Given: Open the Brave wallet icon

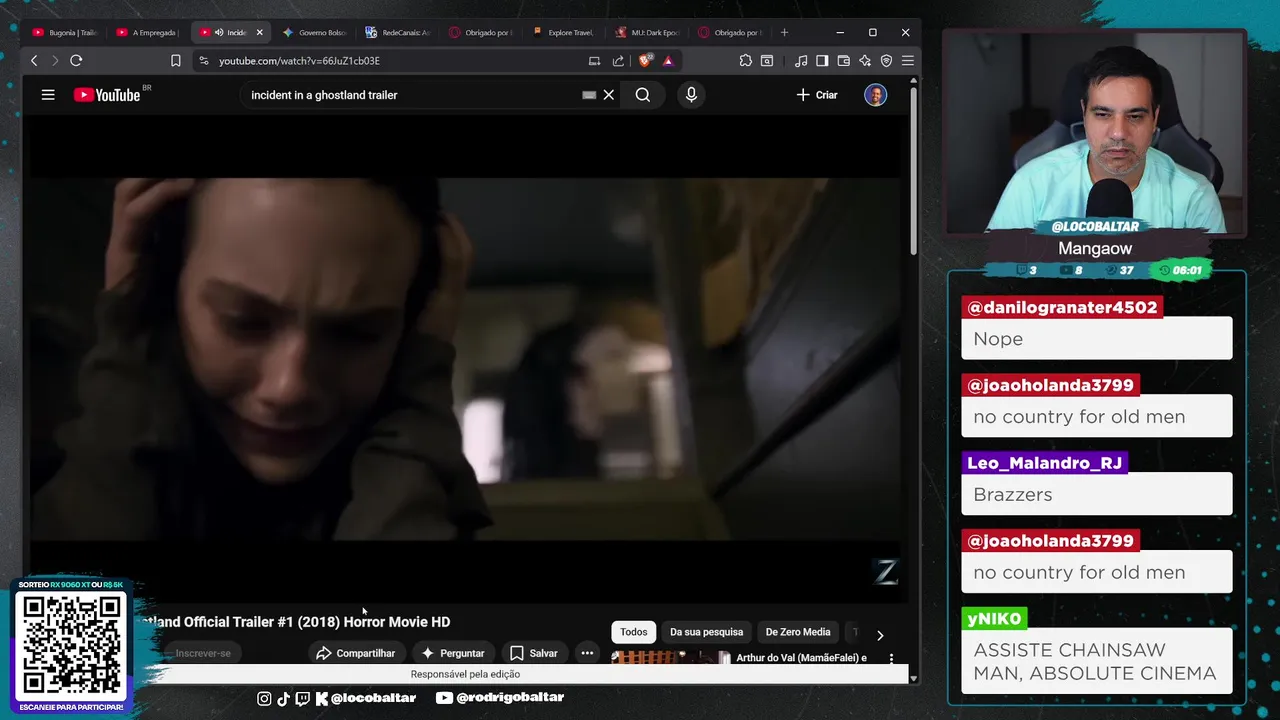Looking at the screenshot, I should 843,61.
